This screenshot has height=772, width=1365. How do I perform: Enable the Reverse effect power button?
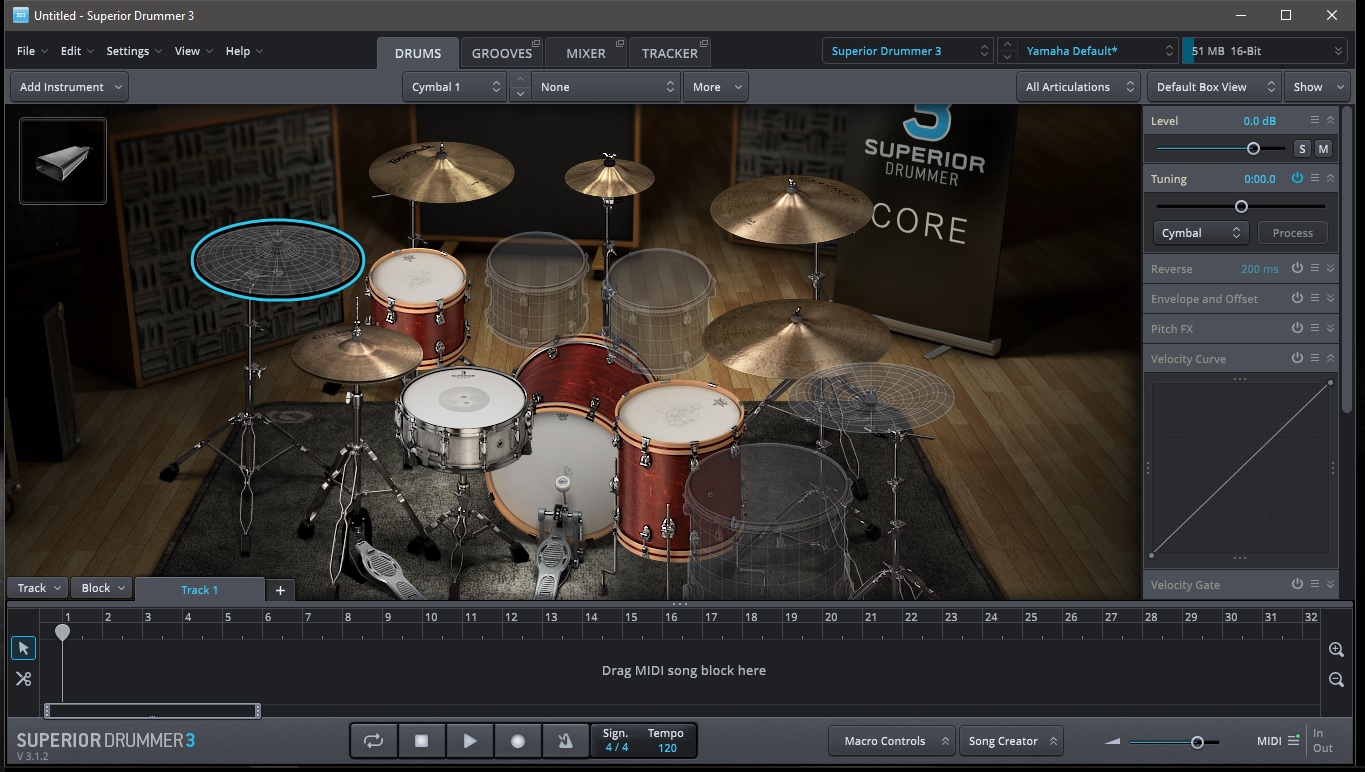pos(1297,268)
